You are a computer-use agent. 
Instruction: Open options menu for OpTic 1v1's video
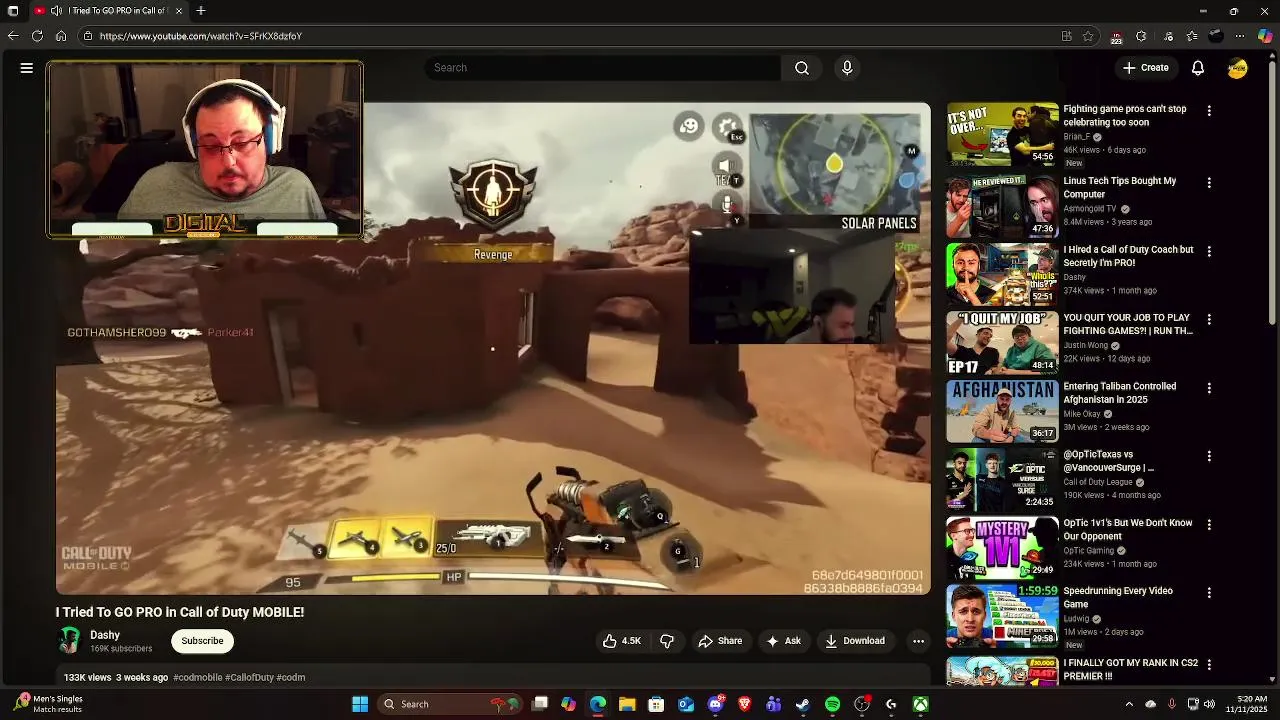pos(1209,524)
